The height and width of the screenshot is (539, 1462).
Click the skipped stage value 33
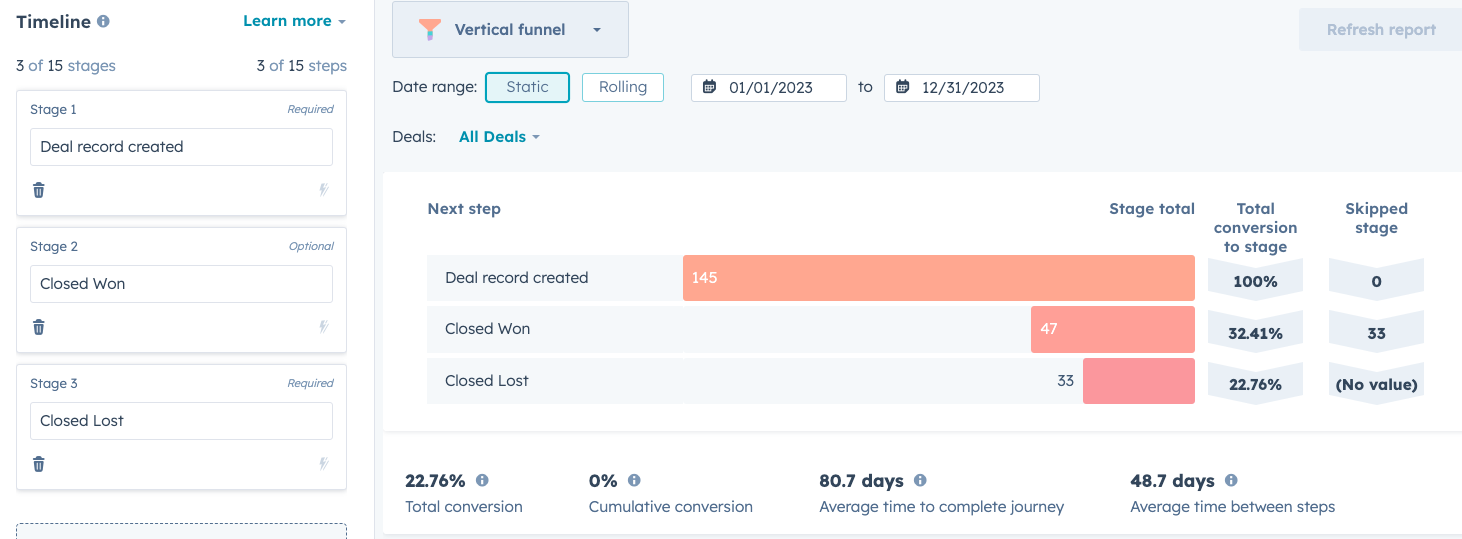[1376, 334]
